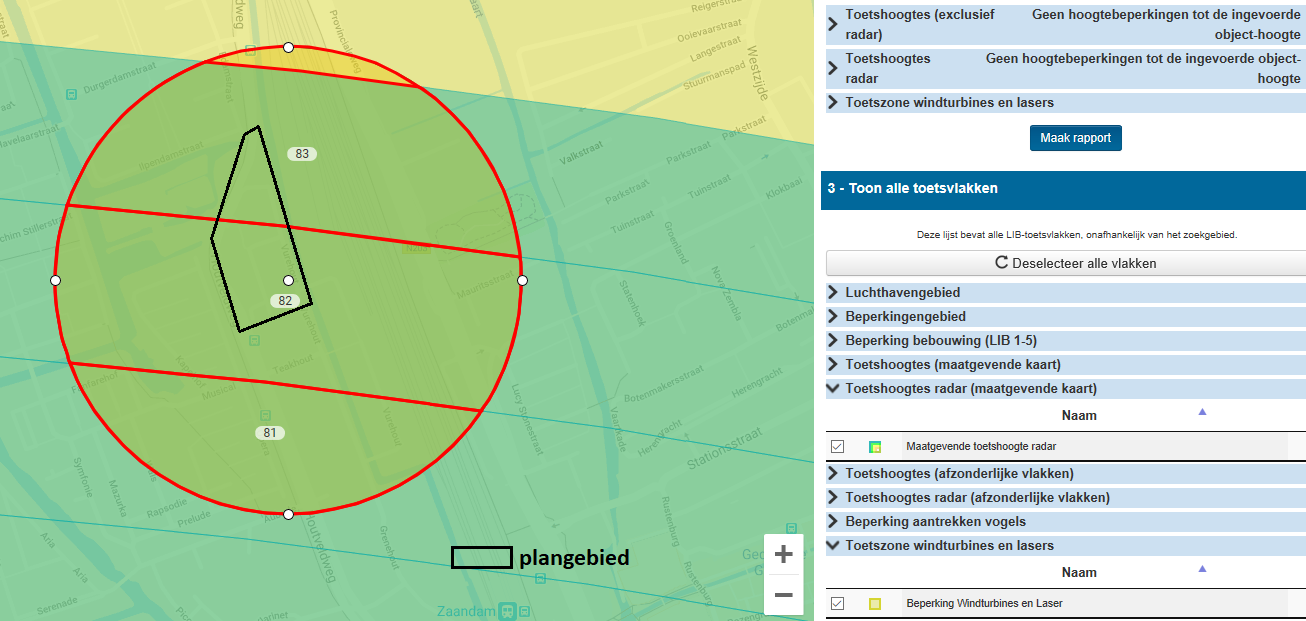Click the right handle of the red circle
The image size is (1306, 621).
522,281
